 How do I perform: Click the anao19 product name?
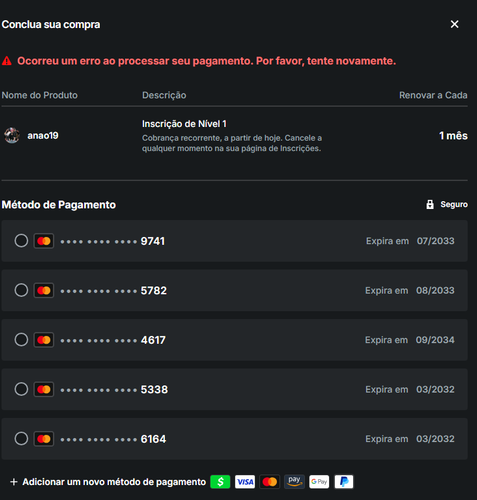[x=43, y=136]
